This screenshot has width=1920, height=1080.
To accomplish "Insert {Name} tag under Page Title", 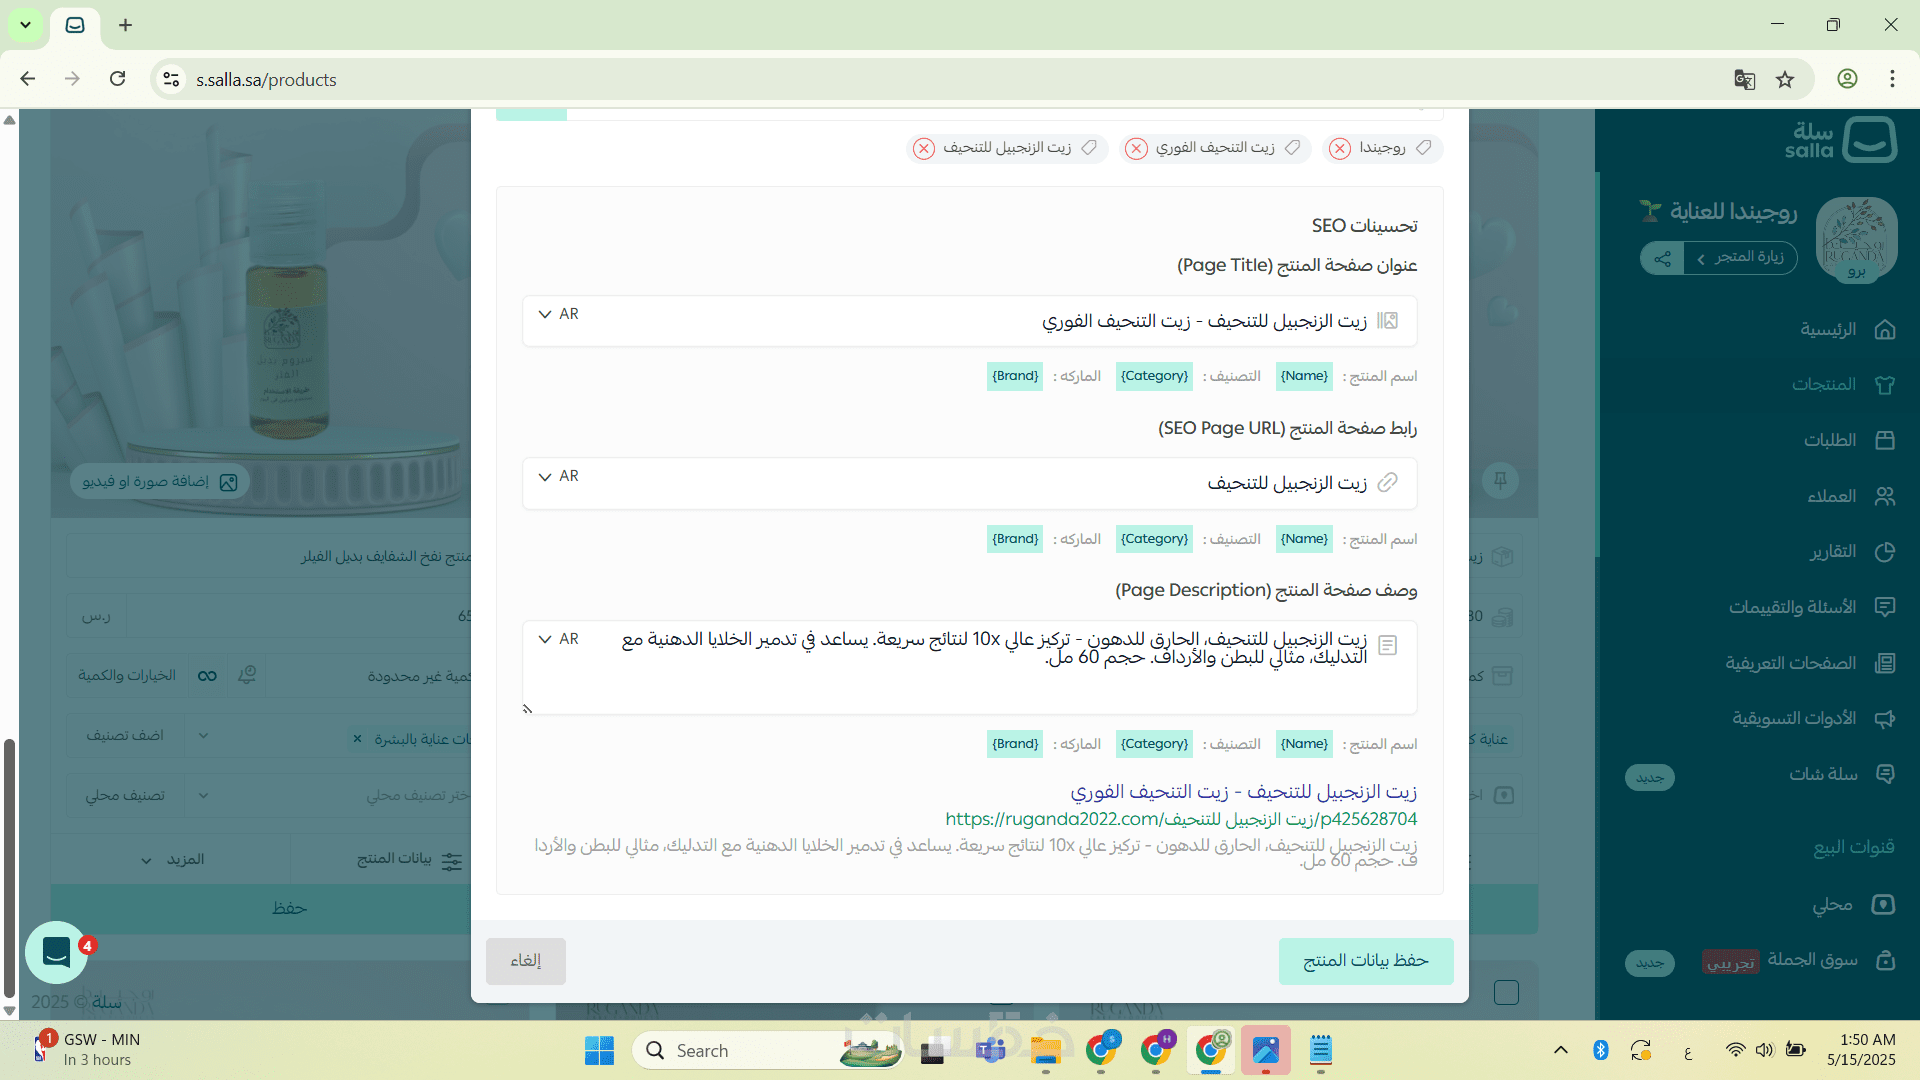I will click(1304, 376).
